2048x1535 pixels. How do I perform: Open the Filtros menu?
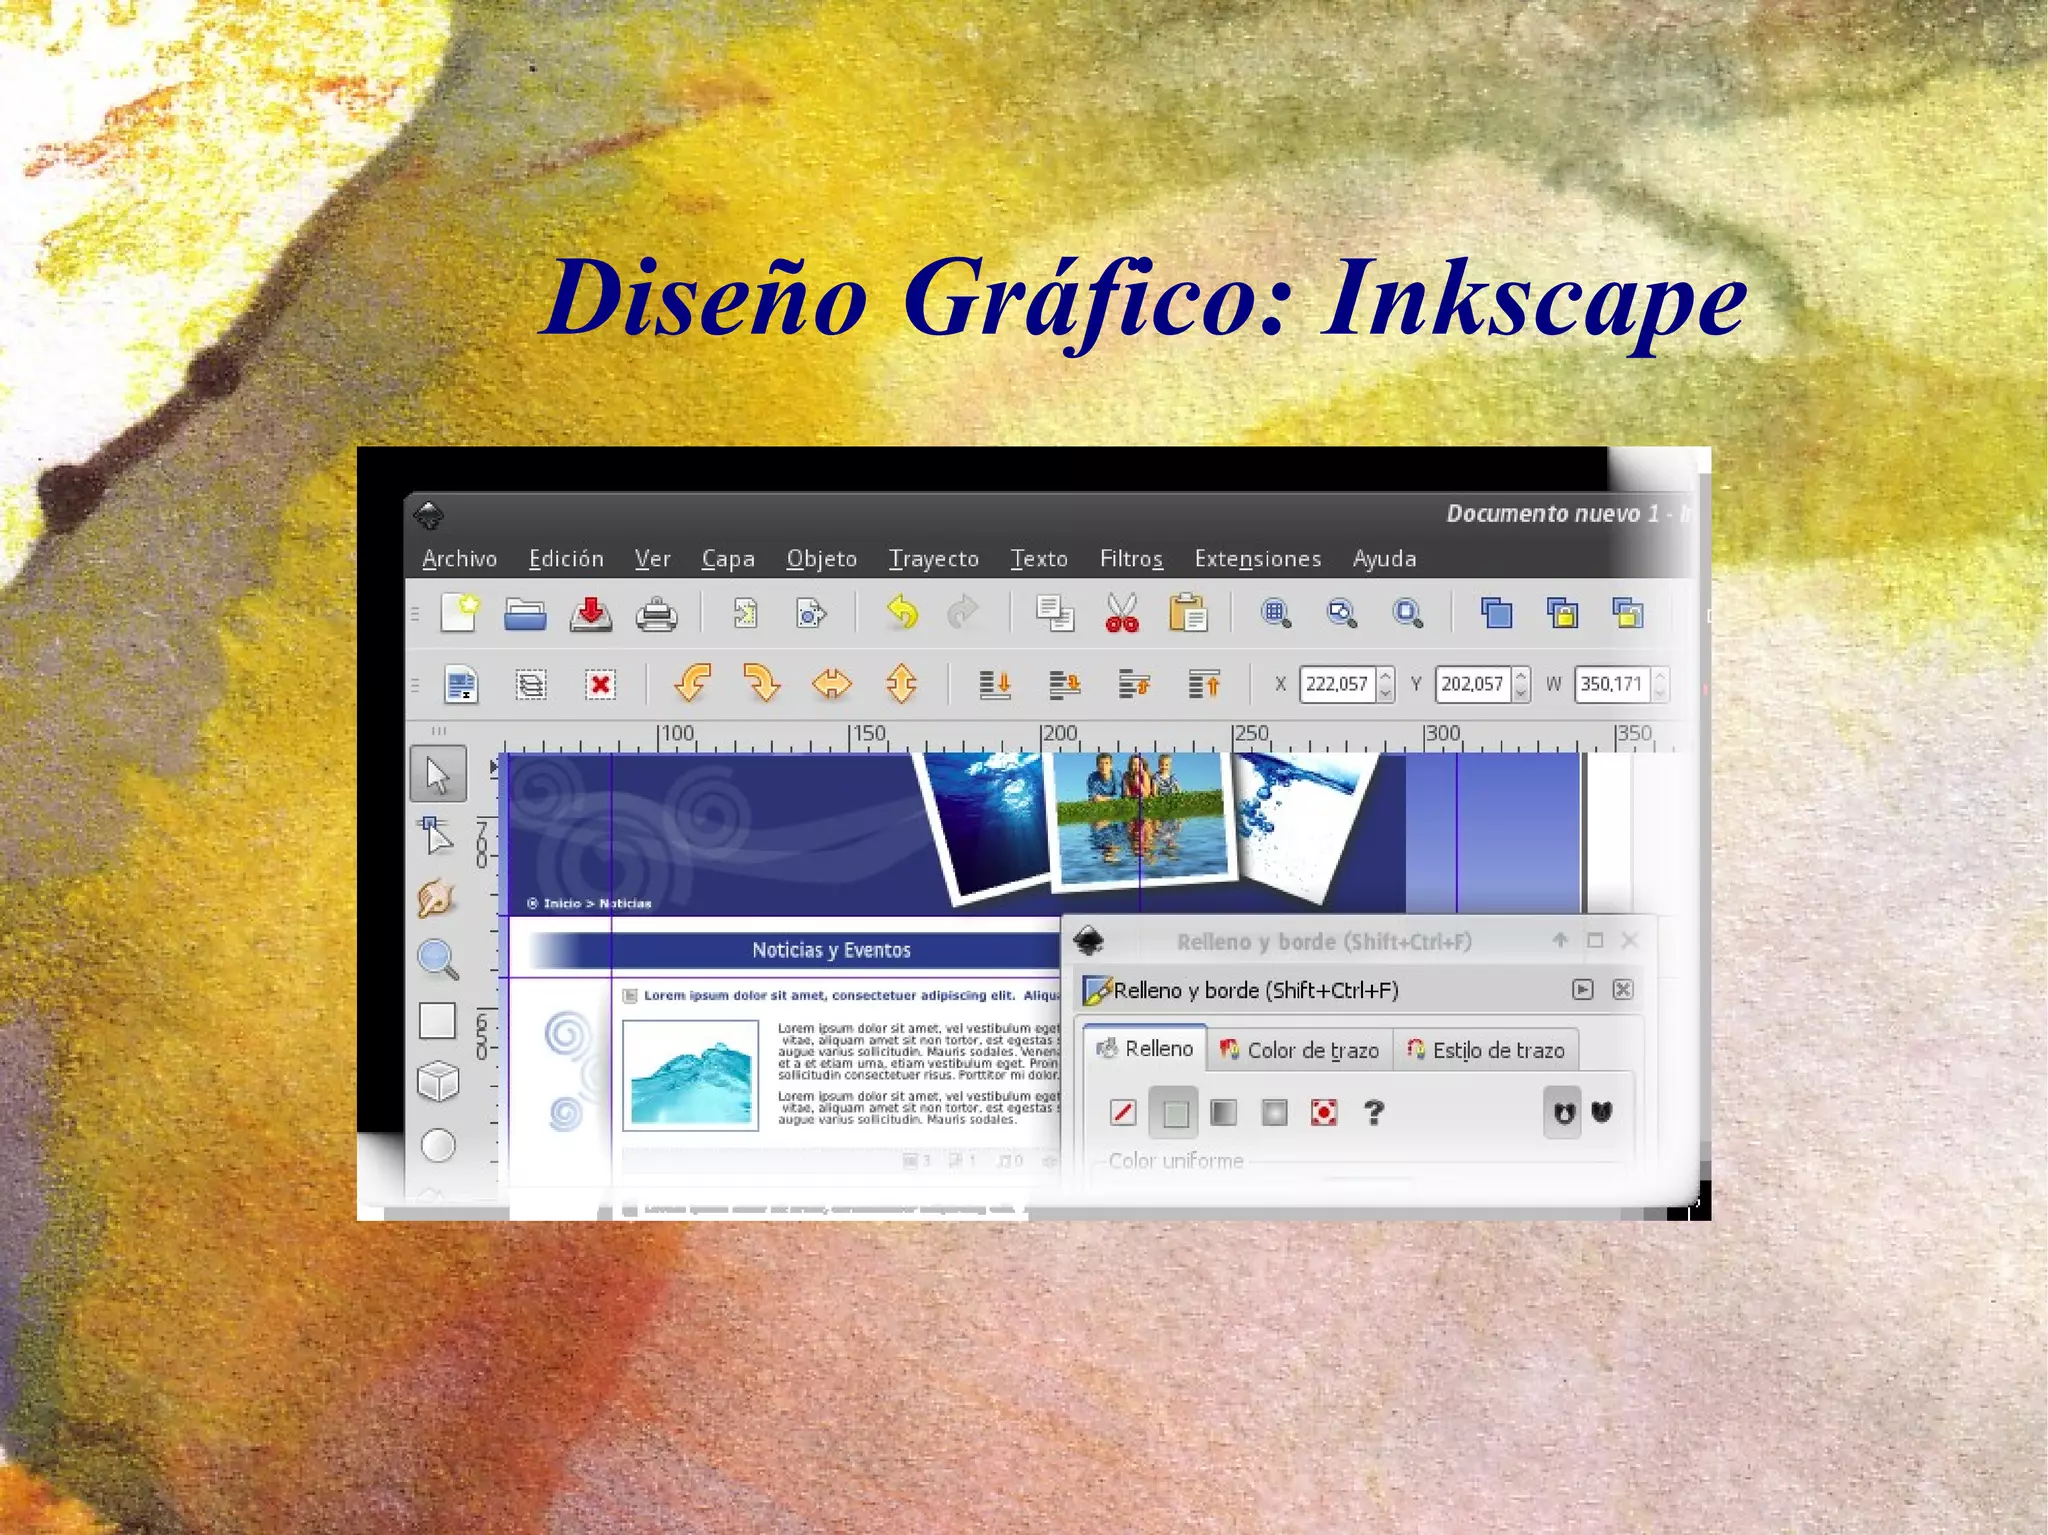point(1131,559)
